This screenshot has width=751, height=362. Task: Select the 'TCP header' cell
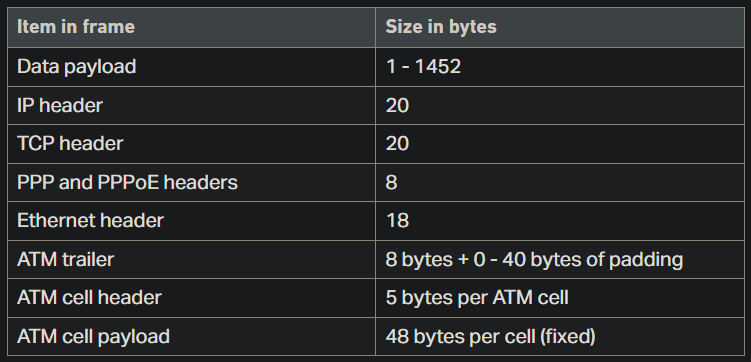pyautogui.click(x=191, y=144)
